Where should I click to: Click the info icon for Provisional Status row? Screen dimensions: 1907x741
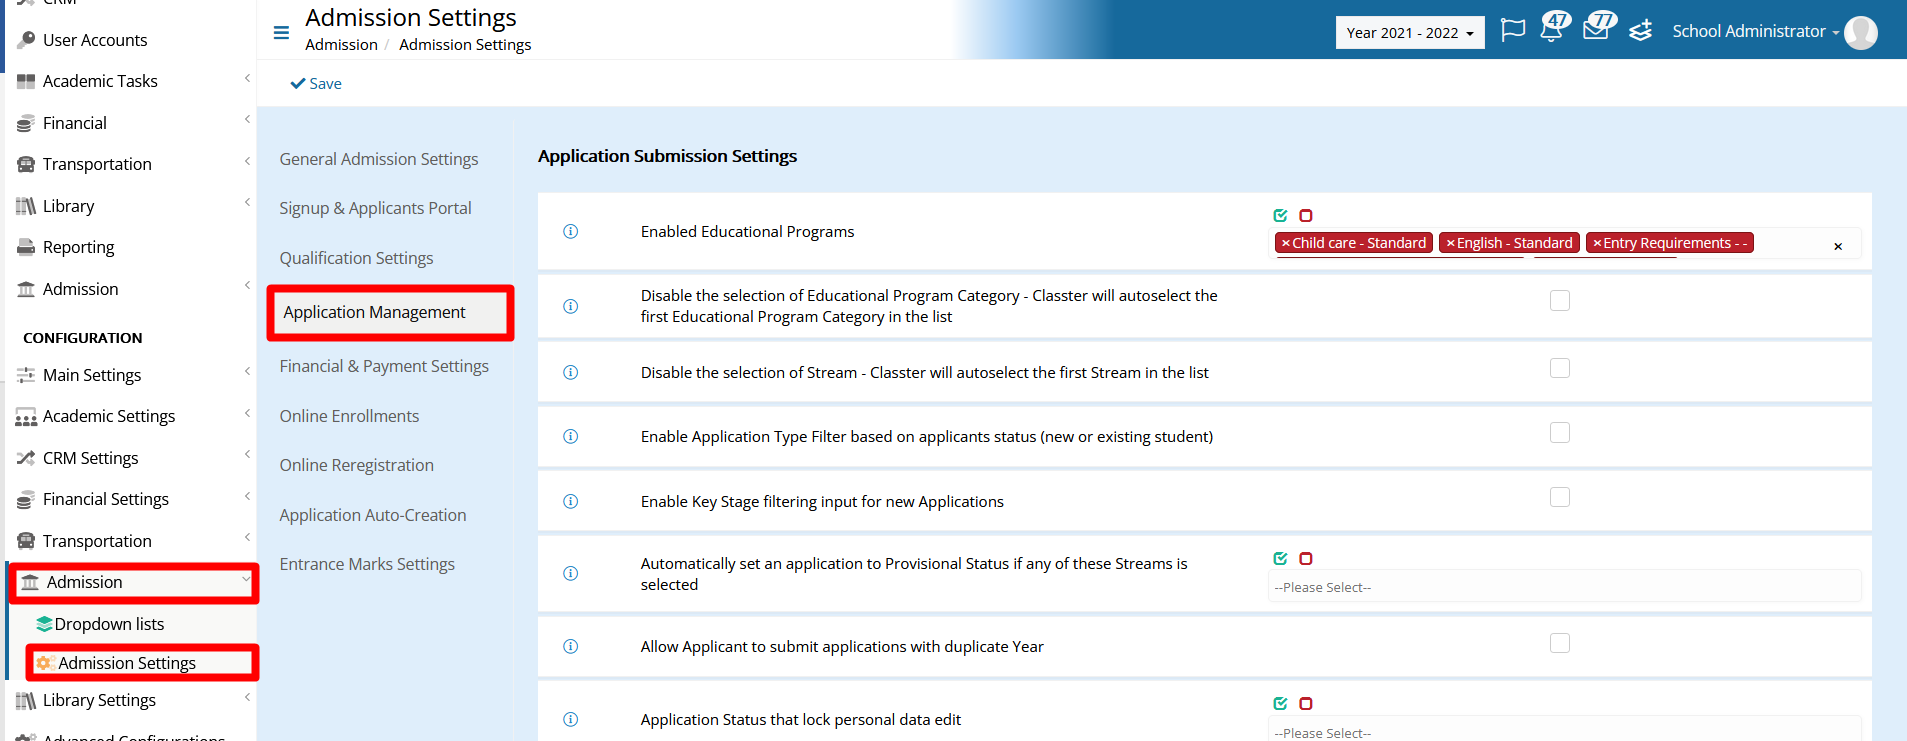tap(570, 573)
